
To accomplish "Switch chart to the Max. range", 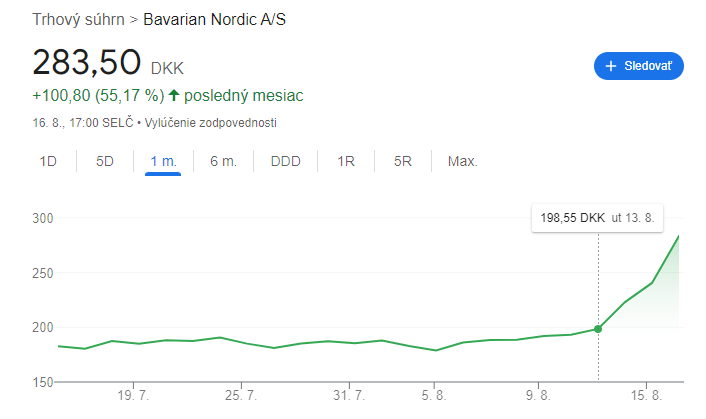I will click(x=462, y=161).
